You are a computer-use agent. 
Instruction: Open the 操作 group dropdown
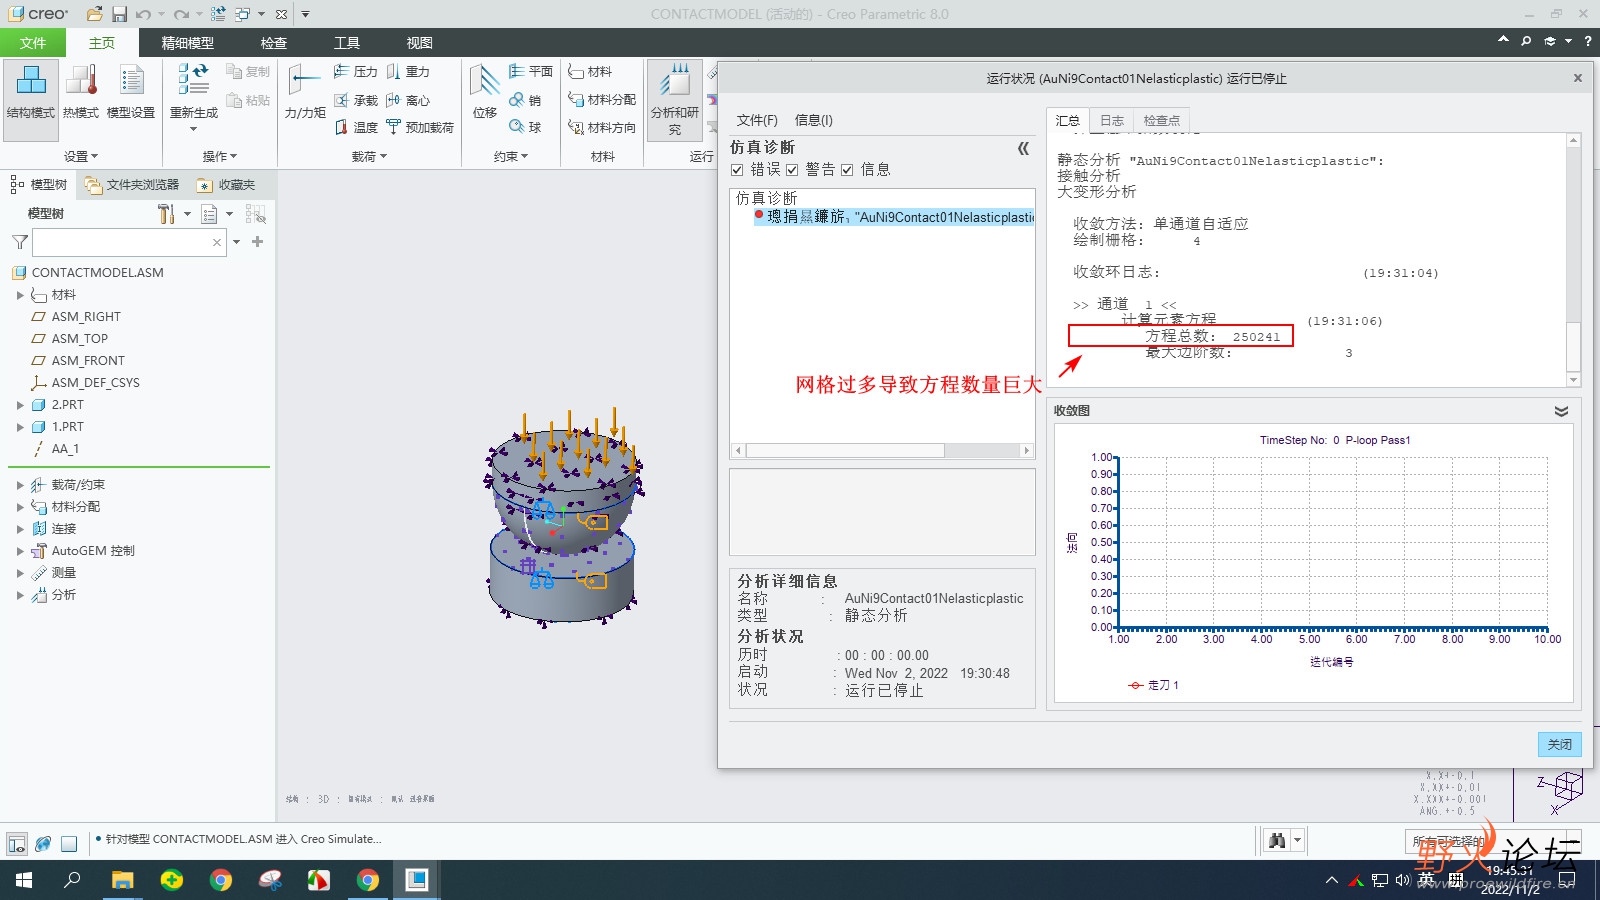point(219,156)
